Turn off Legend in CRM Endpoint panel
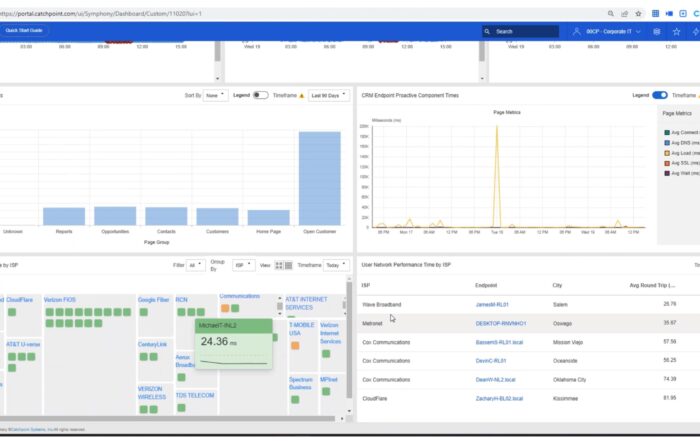The width and height of the screenshot is (700, 441). pyautogui.click(x=660, y=95)
